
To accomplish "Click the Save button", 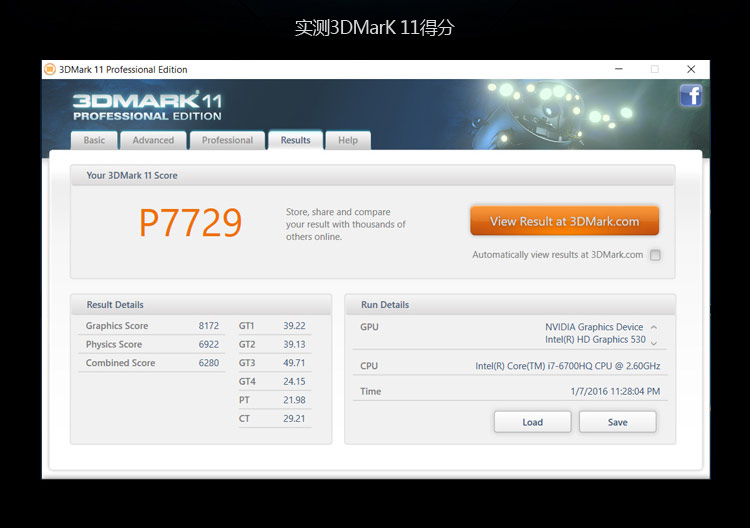I will point(618,422).
